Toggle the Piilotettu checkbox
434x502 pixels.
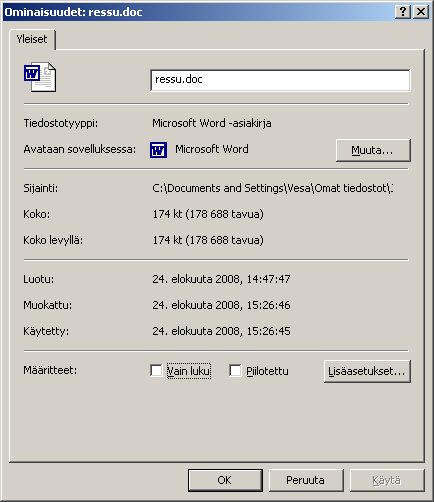[x=235, y=371]
